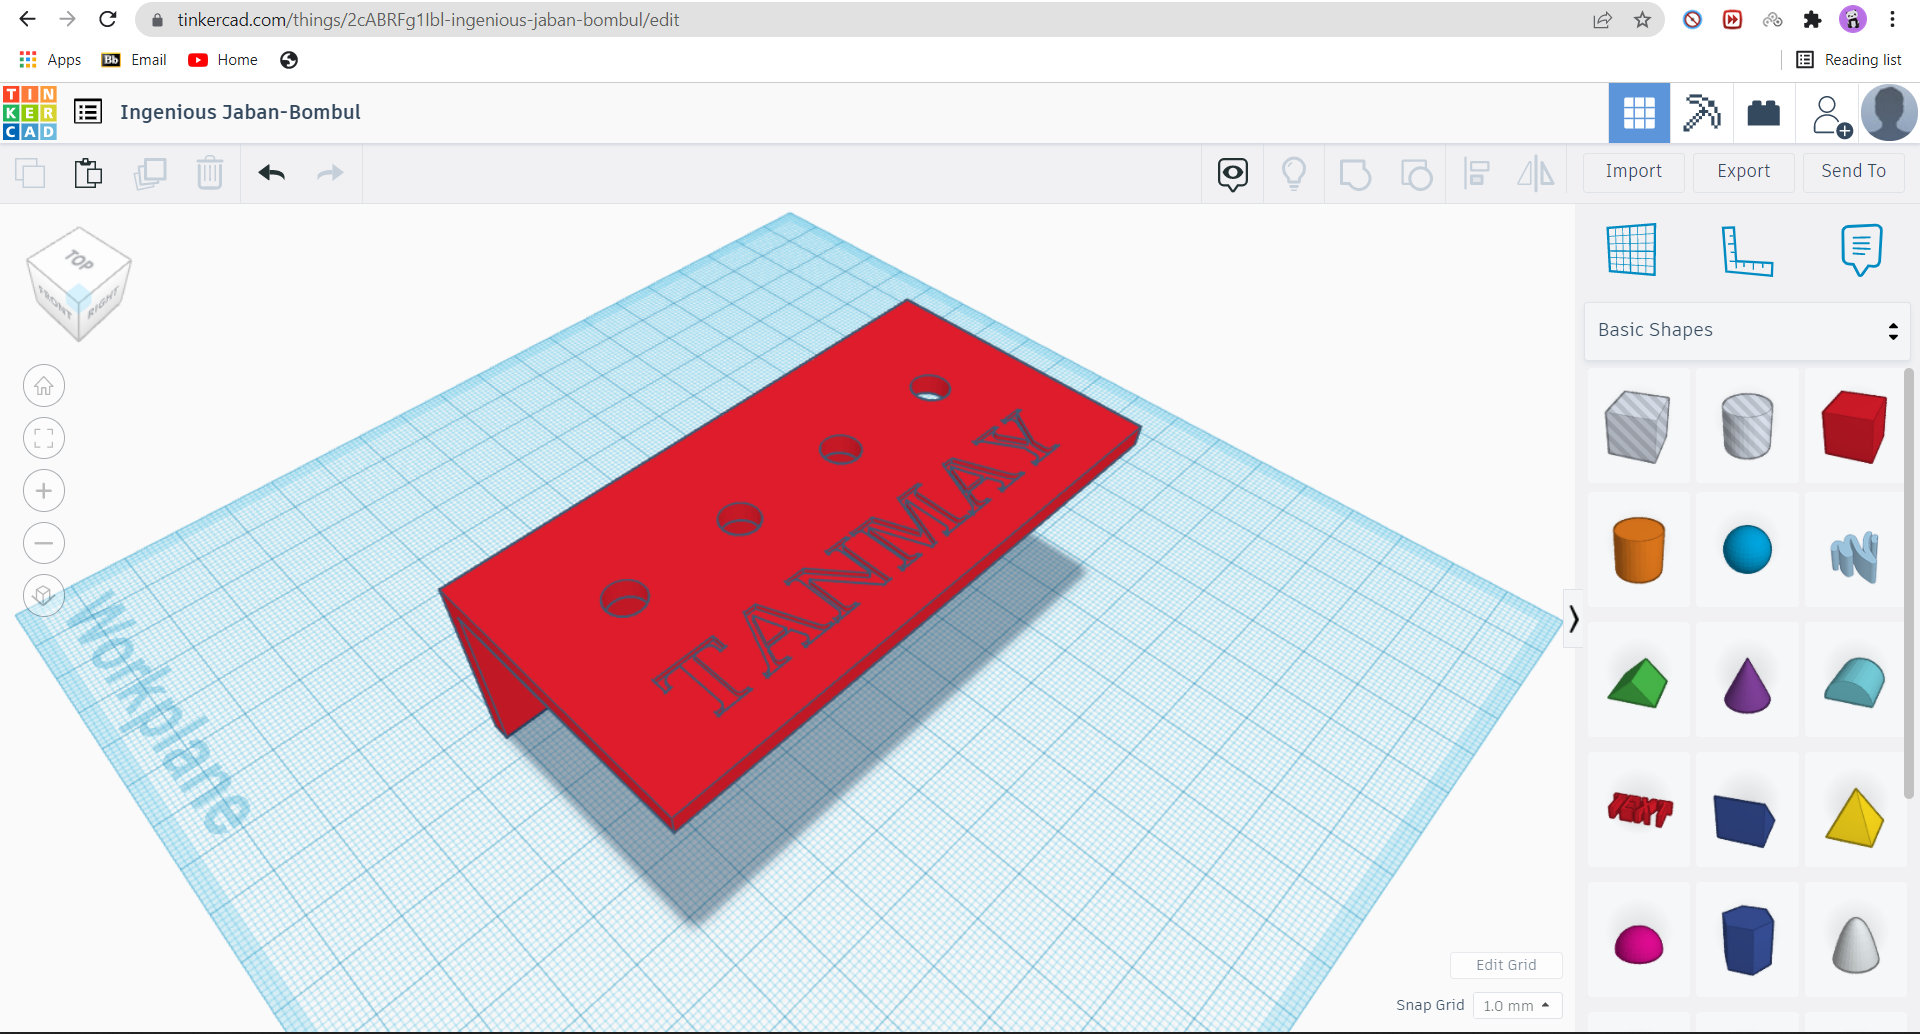
Task: Zoom out with the minus button
Action: (44, 543)
